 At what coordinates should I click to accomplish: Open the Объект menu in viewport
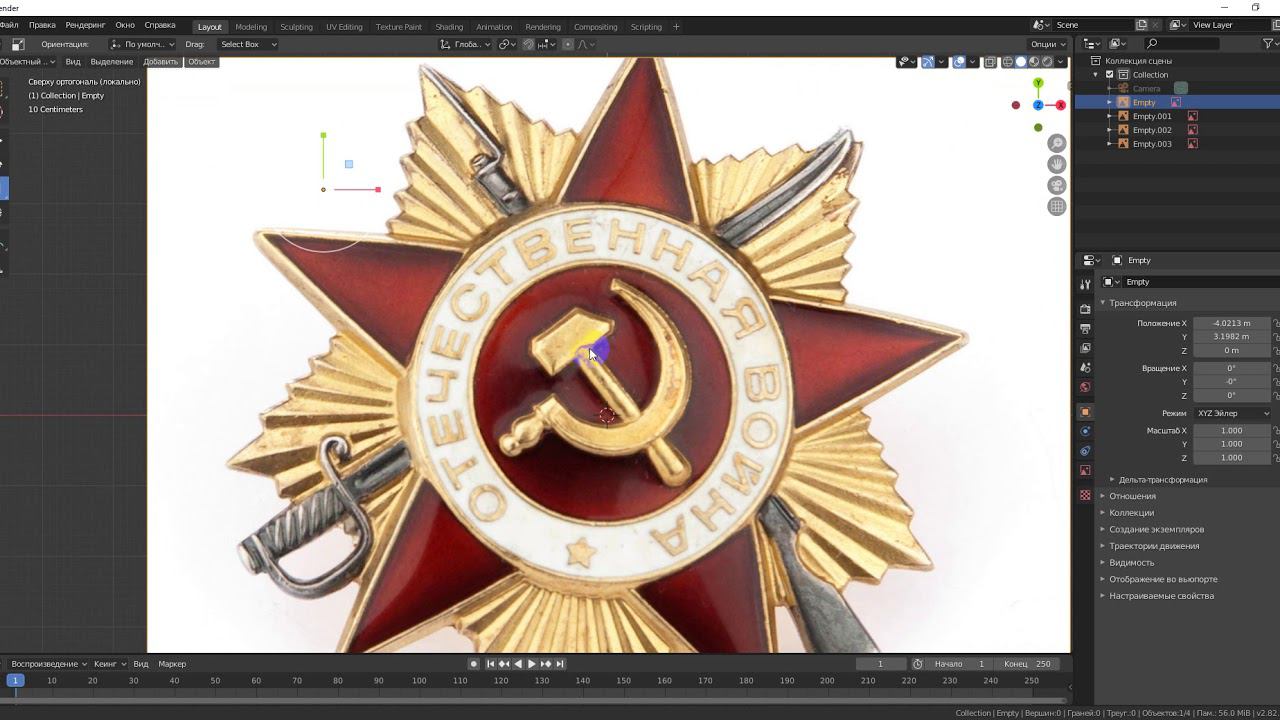pyautogui.click(x=202, y=62)
